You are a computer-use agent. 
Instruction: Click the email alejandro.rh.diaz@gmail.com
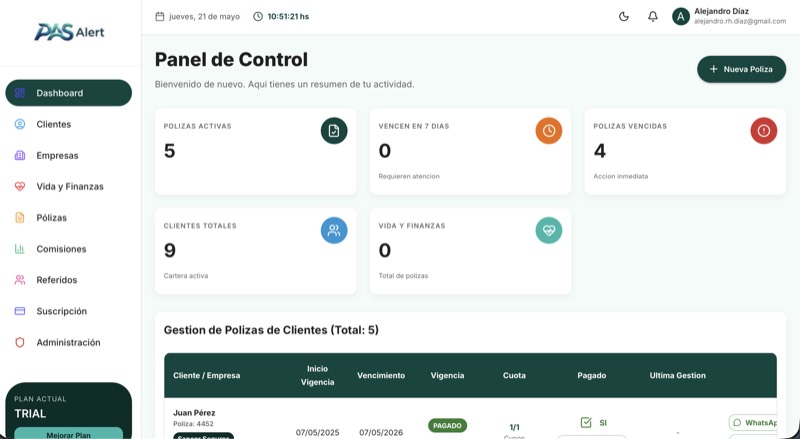[x=740, y=21]
